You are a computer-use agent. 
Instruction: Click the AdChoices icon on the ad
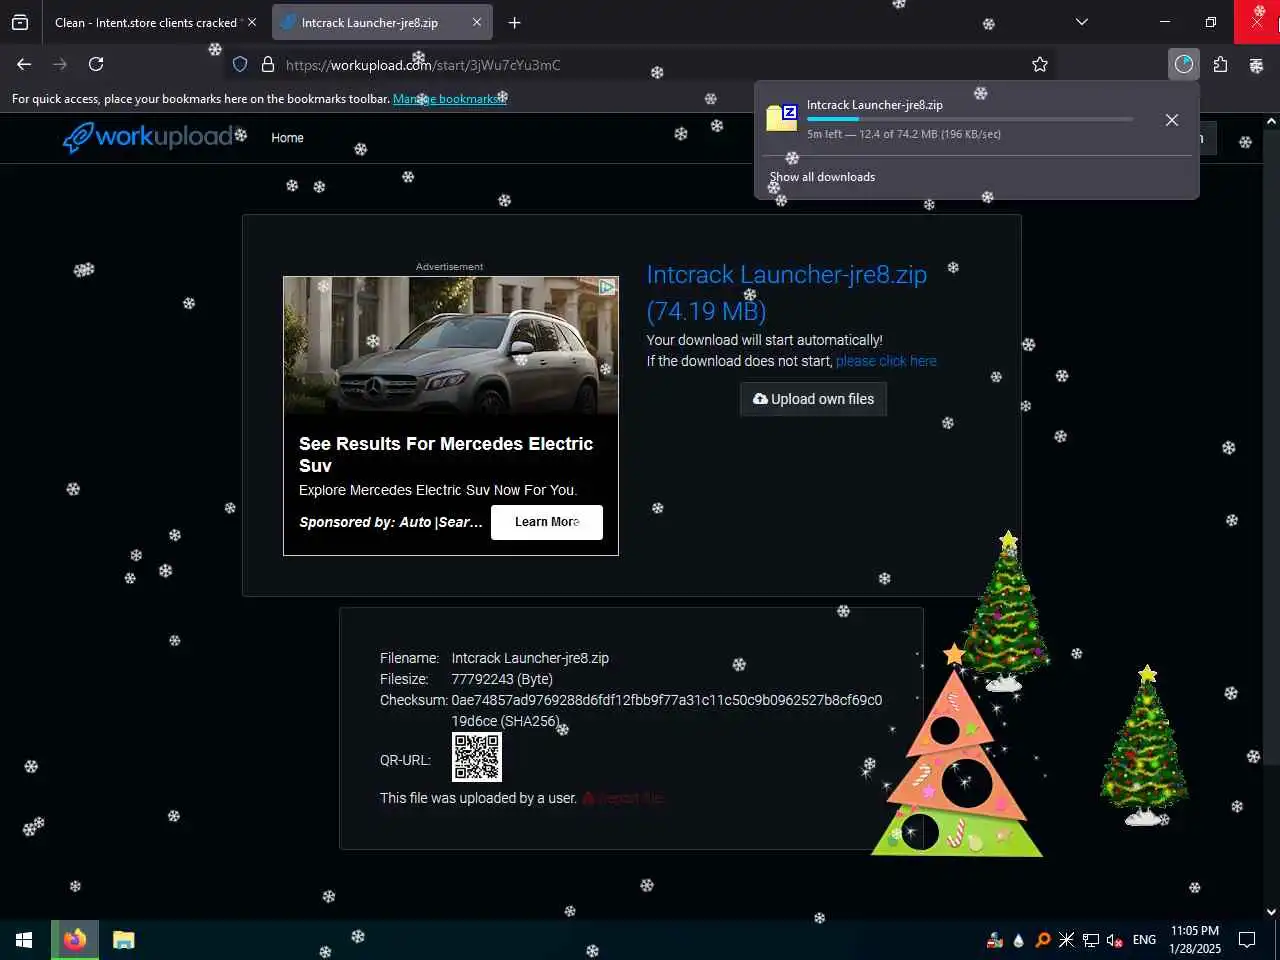click(x=607, y=287)
